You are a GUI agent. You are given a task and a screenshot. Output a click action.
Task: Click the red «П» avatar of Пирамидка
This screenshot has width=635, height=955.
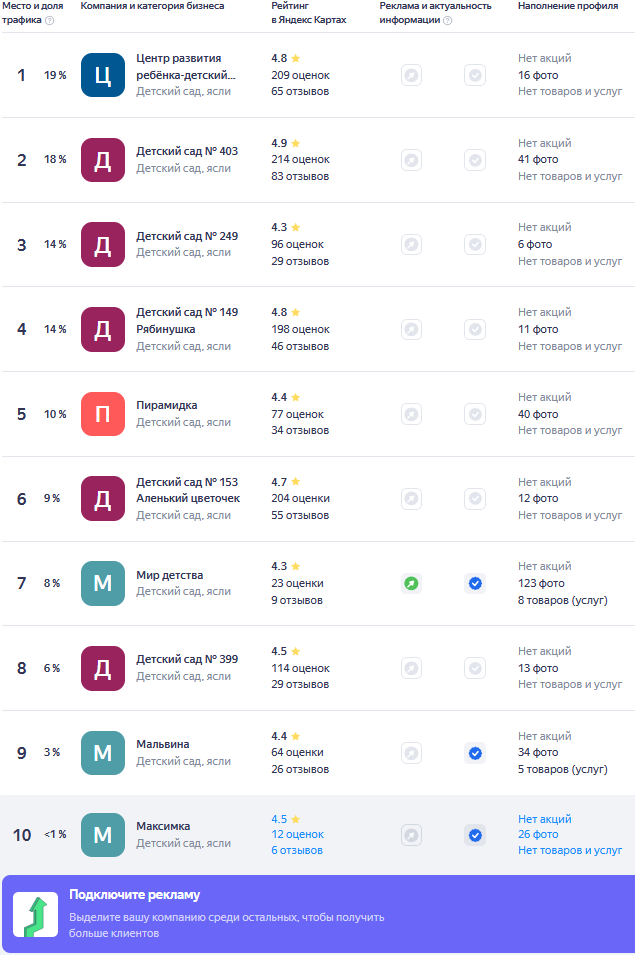pyautogui.click(x=103, y=414)
